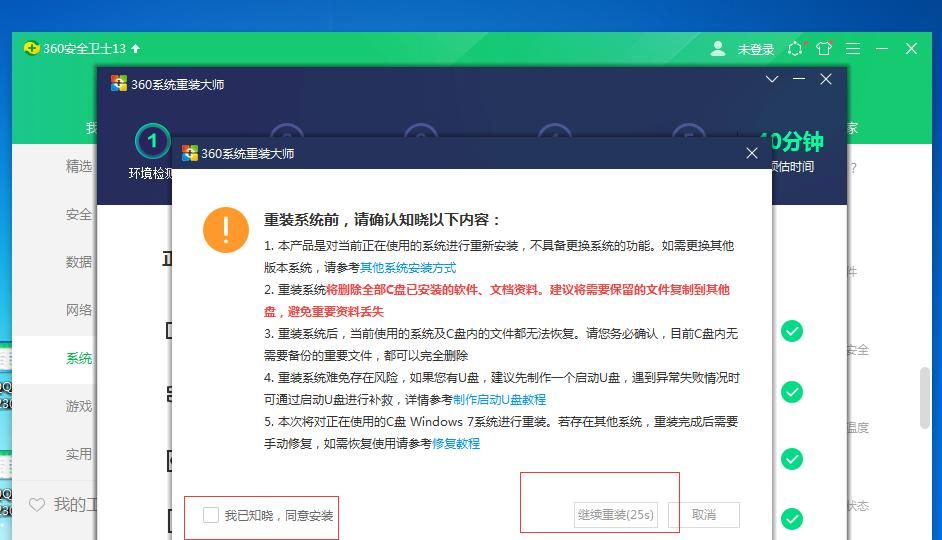The height and width of the screenshot is (540, 942).
Task: Click the orange exclamation warning icon
Action: coord(226,230)
